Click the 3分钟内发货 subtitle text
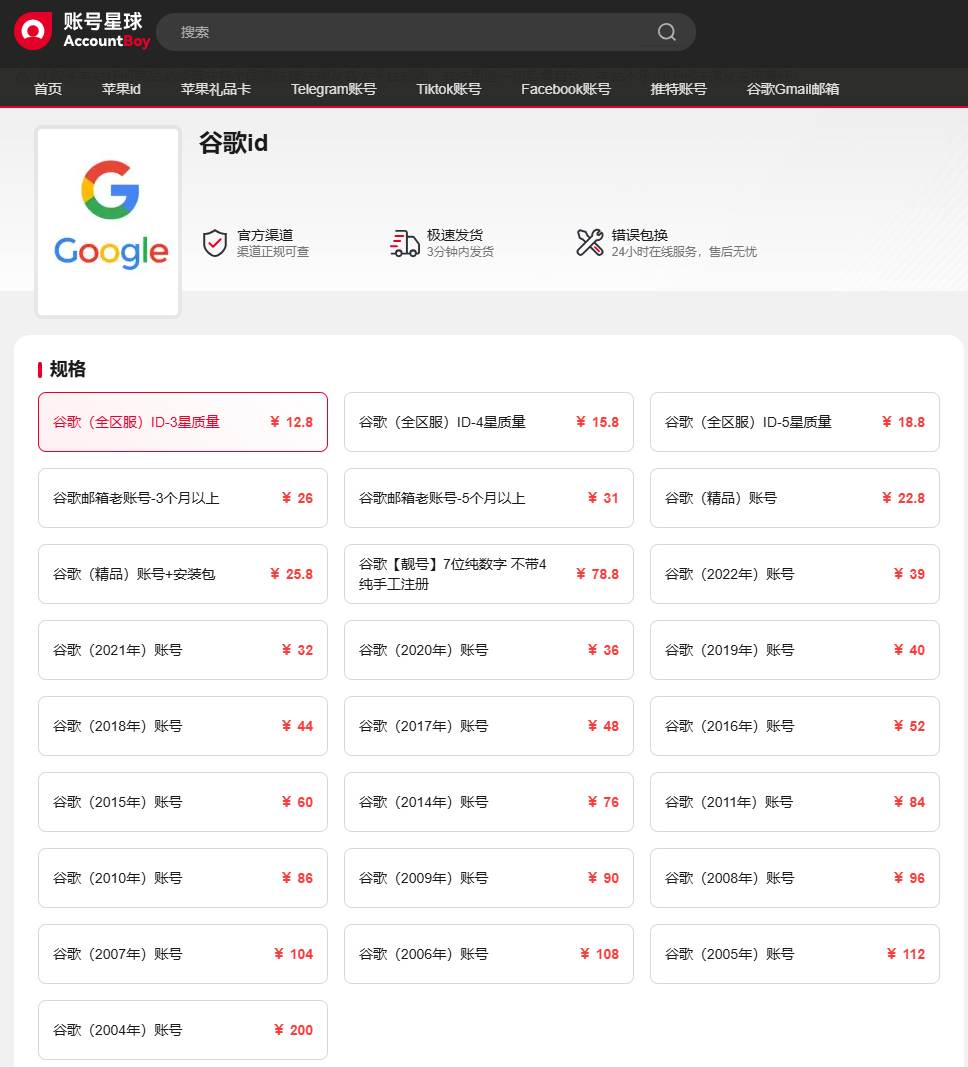968x1067 pixels. 460,252
